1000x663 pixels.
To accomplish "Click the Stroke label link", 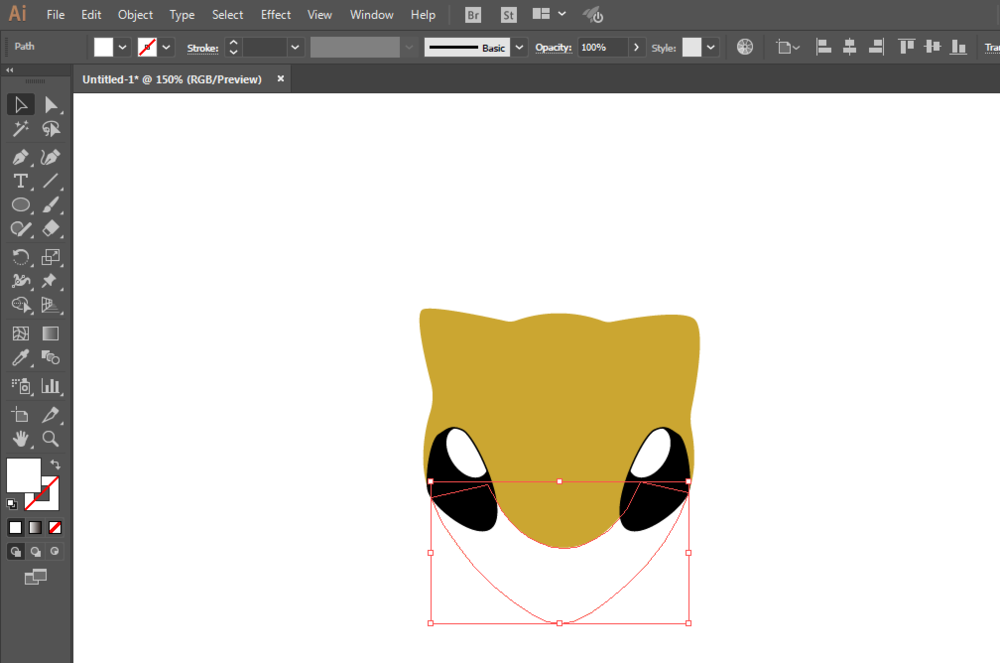I will tap(202, 48).
